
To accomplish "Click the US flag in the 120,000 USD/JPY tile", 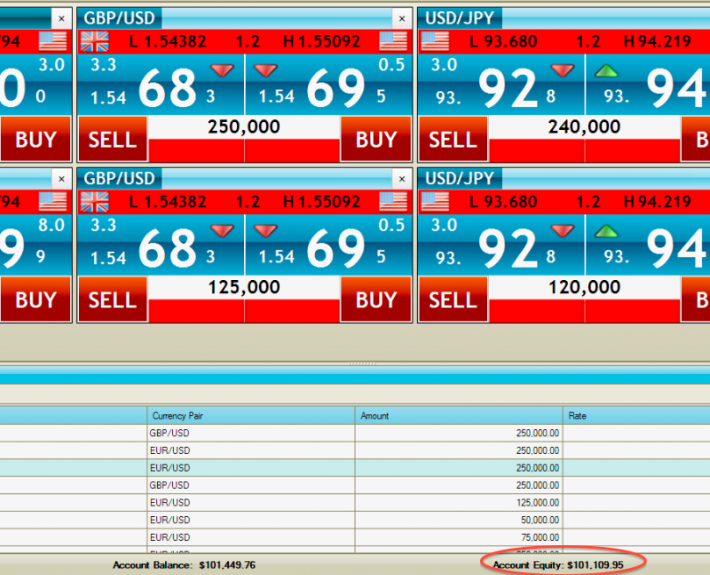I will click(435, 202).
